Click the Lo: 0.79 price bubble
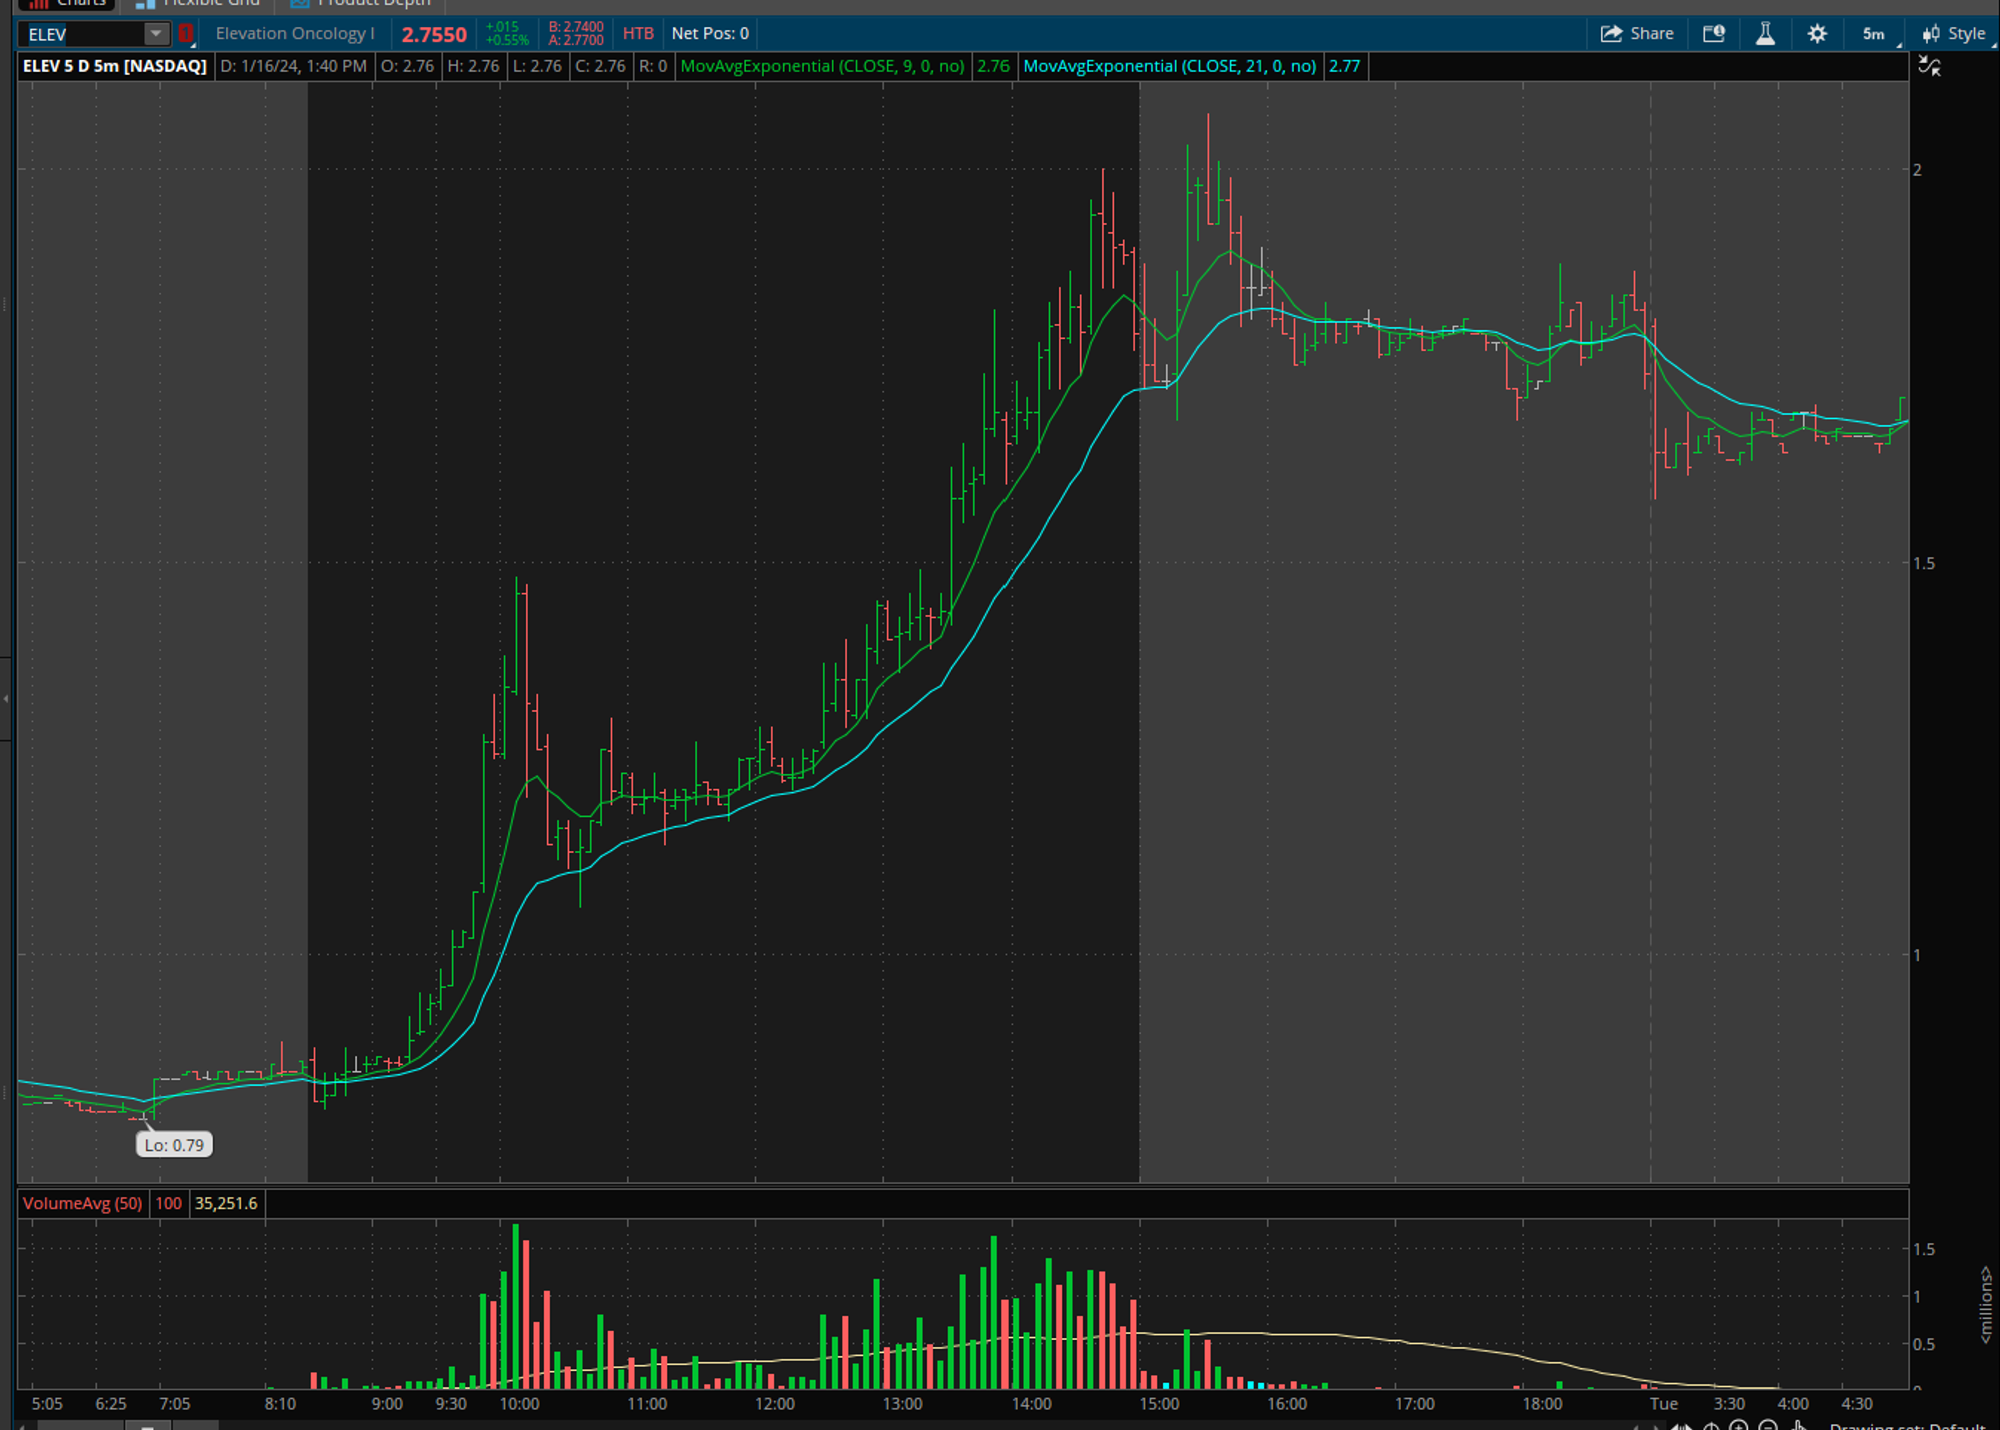2000x1430 pixels. click(174, 1143)
